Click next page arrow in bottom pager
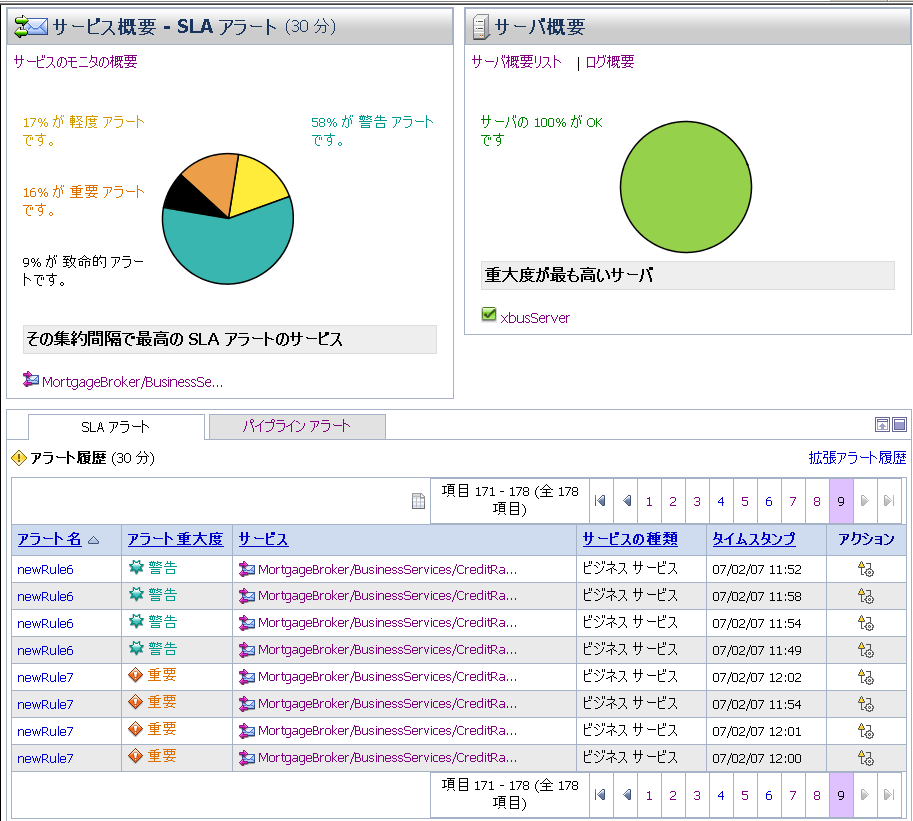Image resolution: width=913 pixels, height=821 pixels. tap(865, 795)
